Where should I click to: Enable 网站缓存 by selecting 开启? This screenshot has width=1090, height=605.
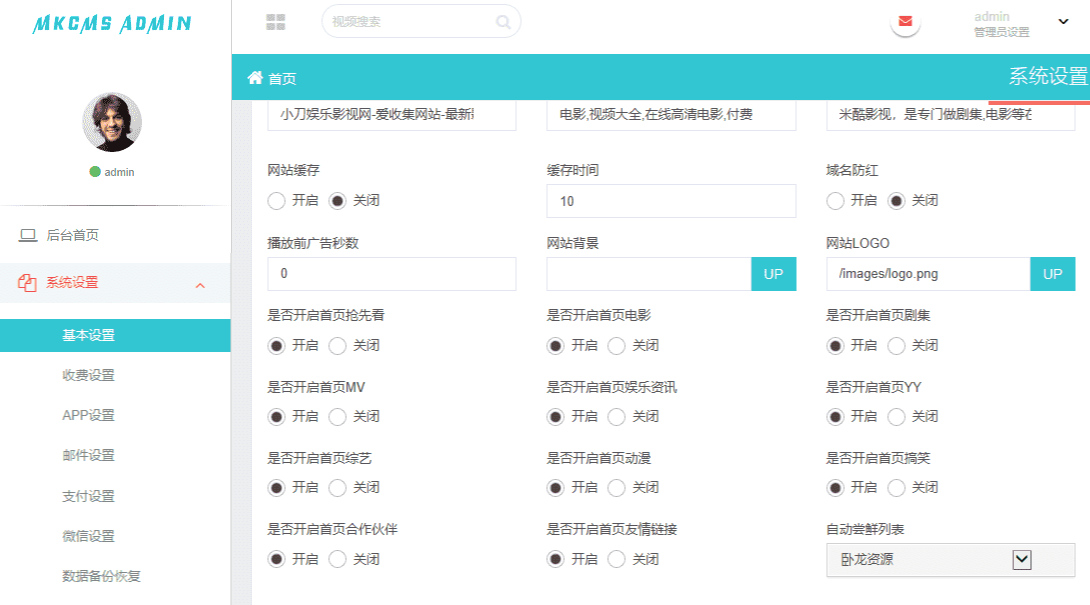pos(277,201)
